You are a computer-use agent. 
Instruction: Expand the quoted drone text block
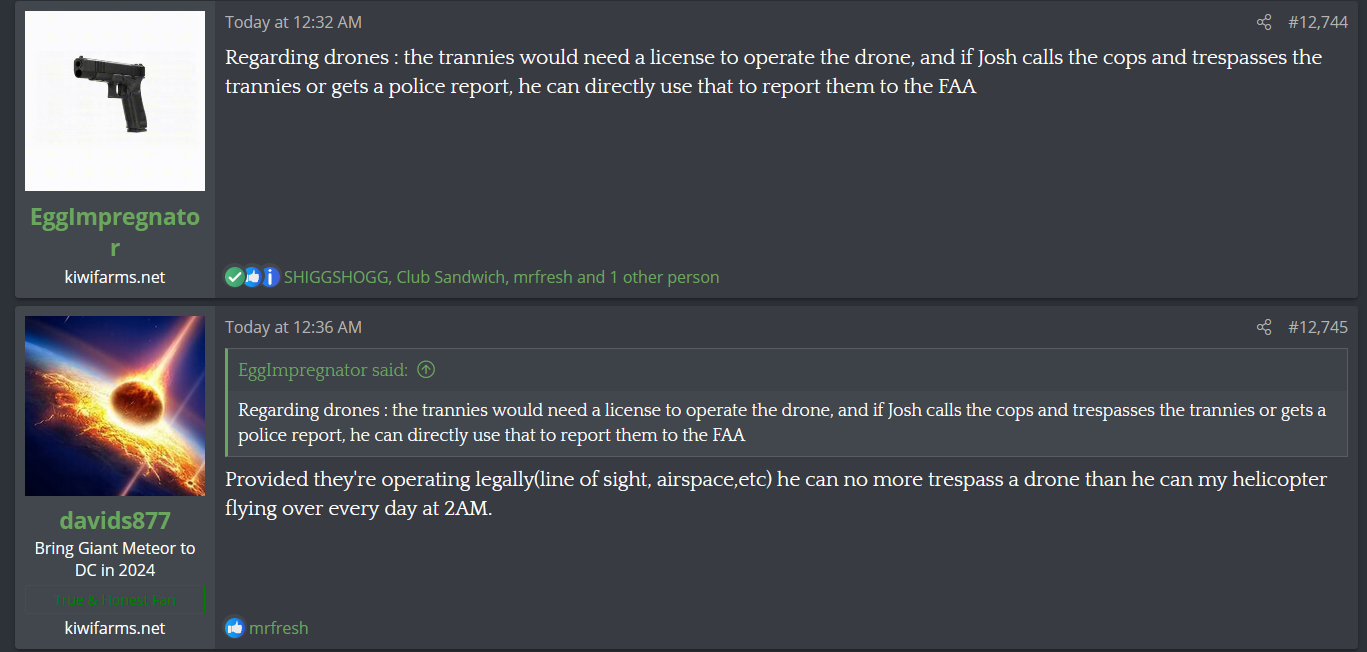tap(786, 423)
